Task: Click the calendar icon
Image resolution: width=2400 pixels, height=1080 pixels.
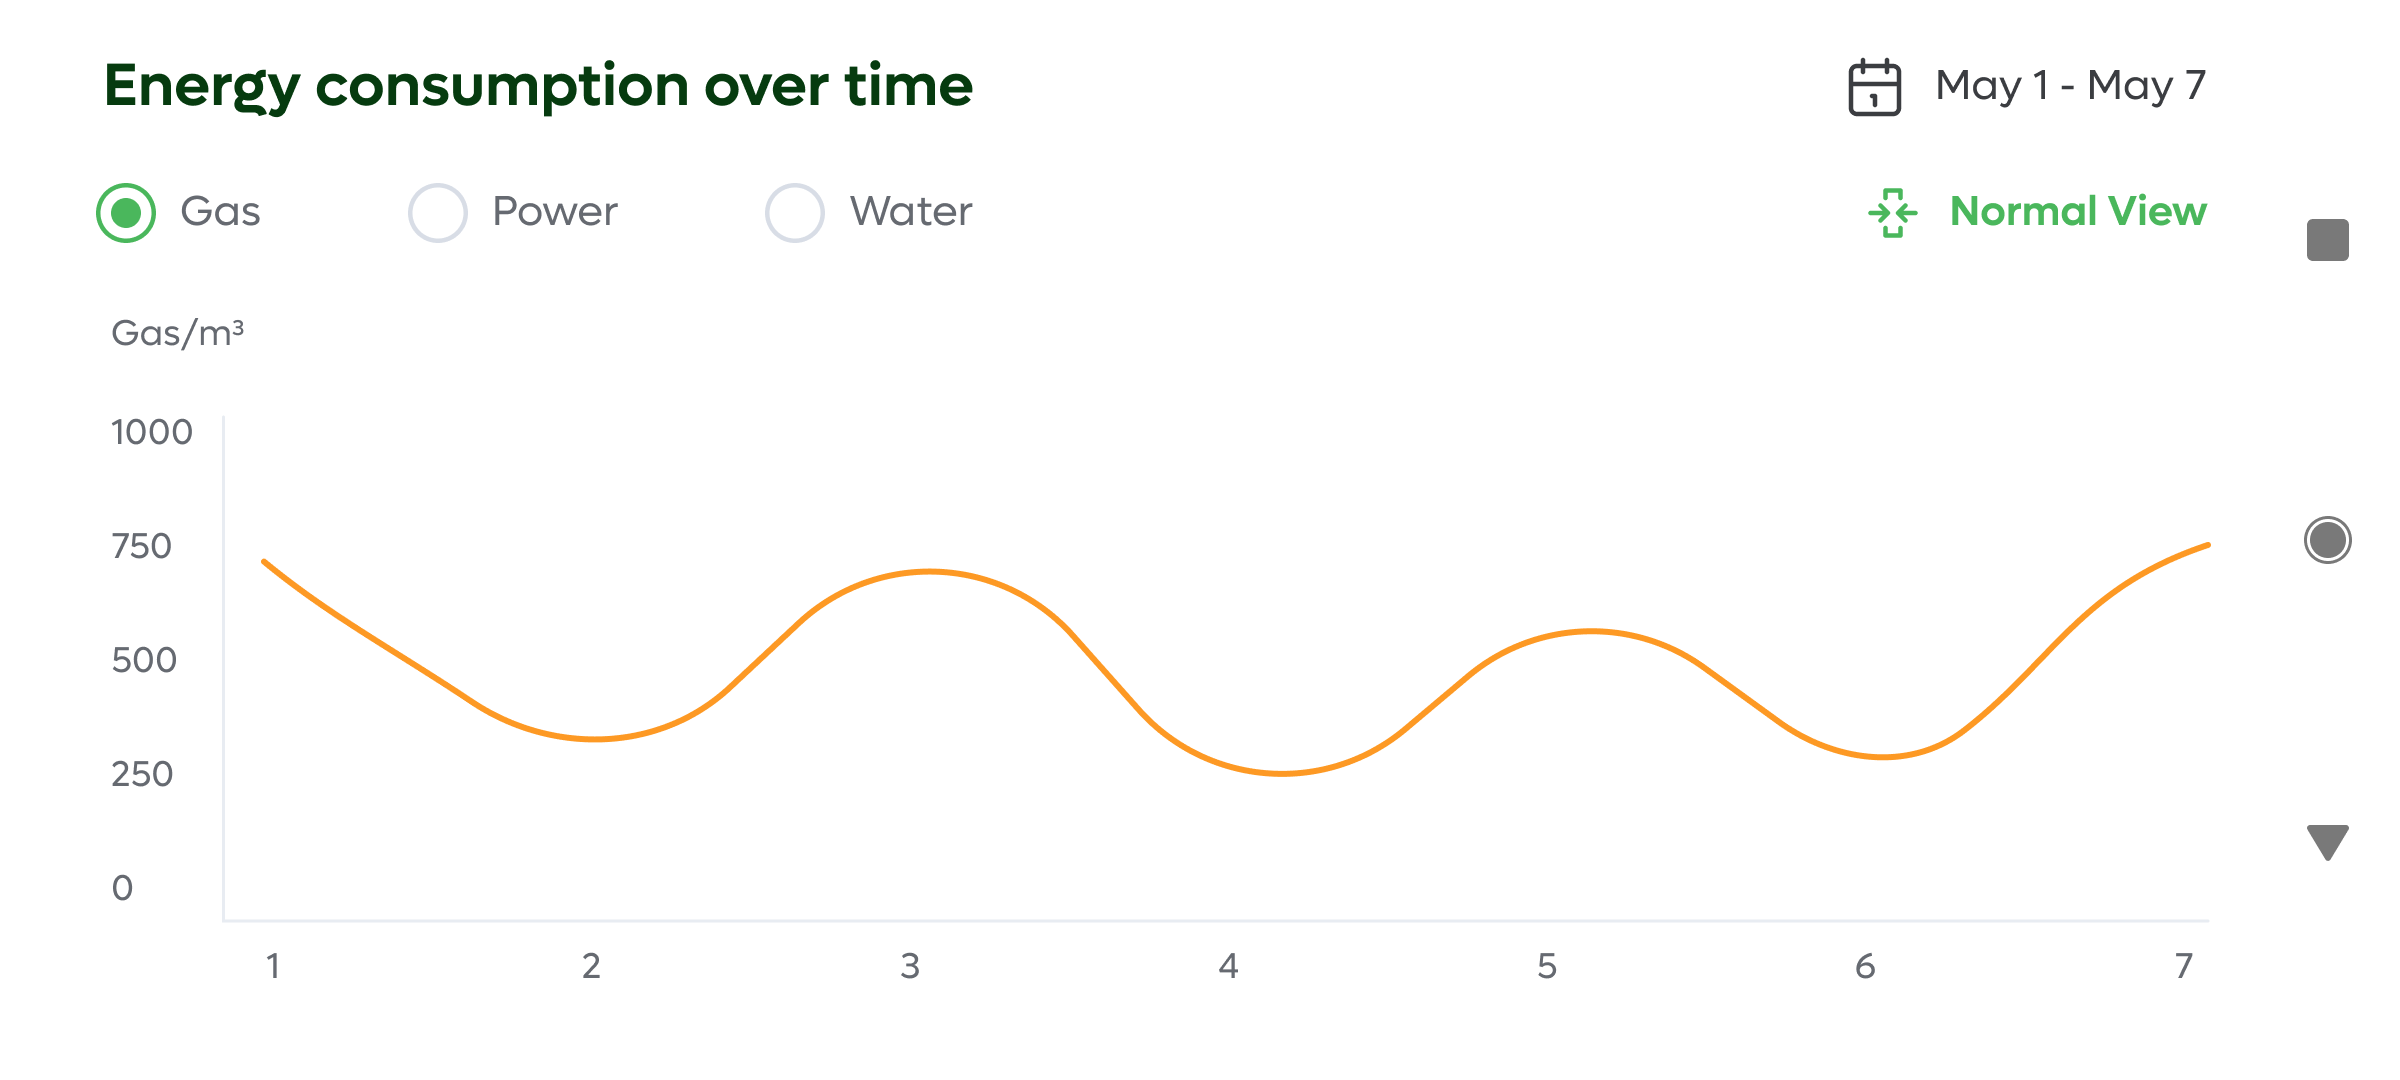Action: tap(1874, 88)
